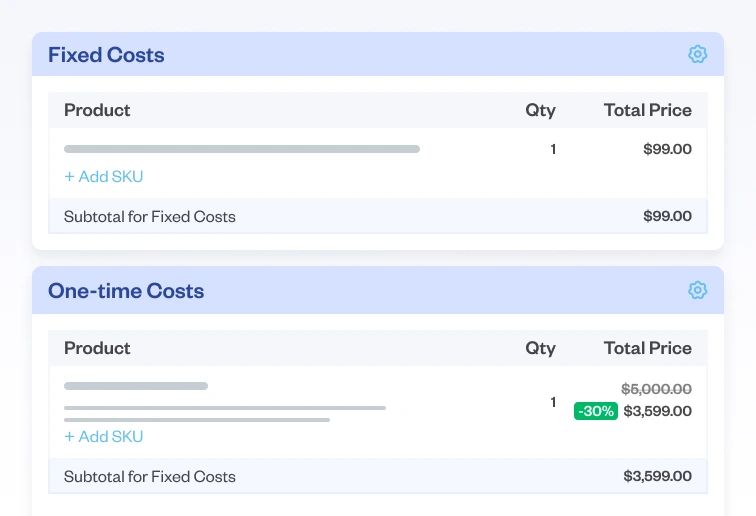Sort by Qty column in One-time Costs table
This screenshot has width=756, height=516.
coord(540,348)
